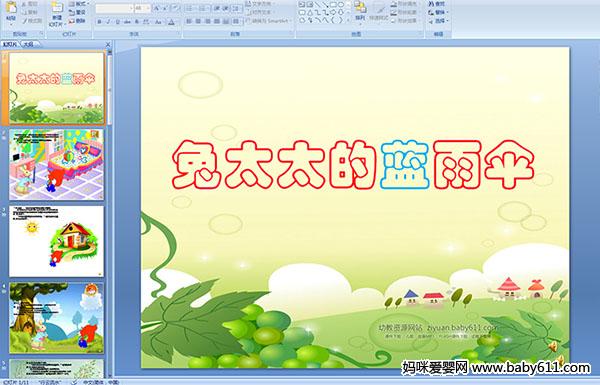
Task: Toggle Italic formatting
Action: [x=108, y=22]
